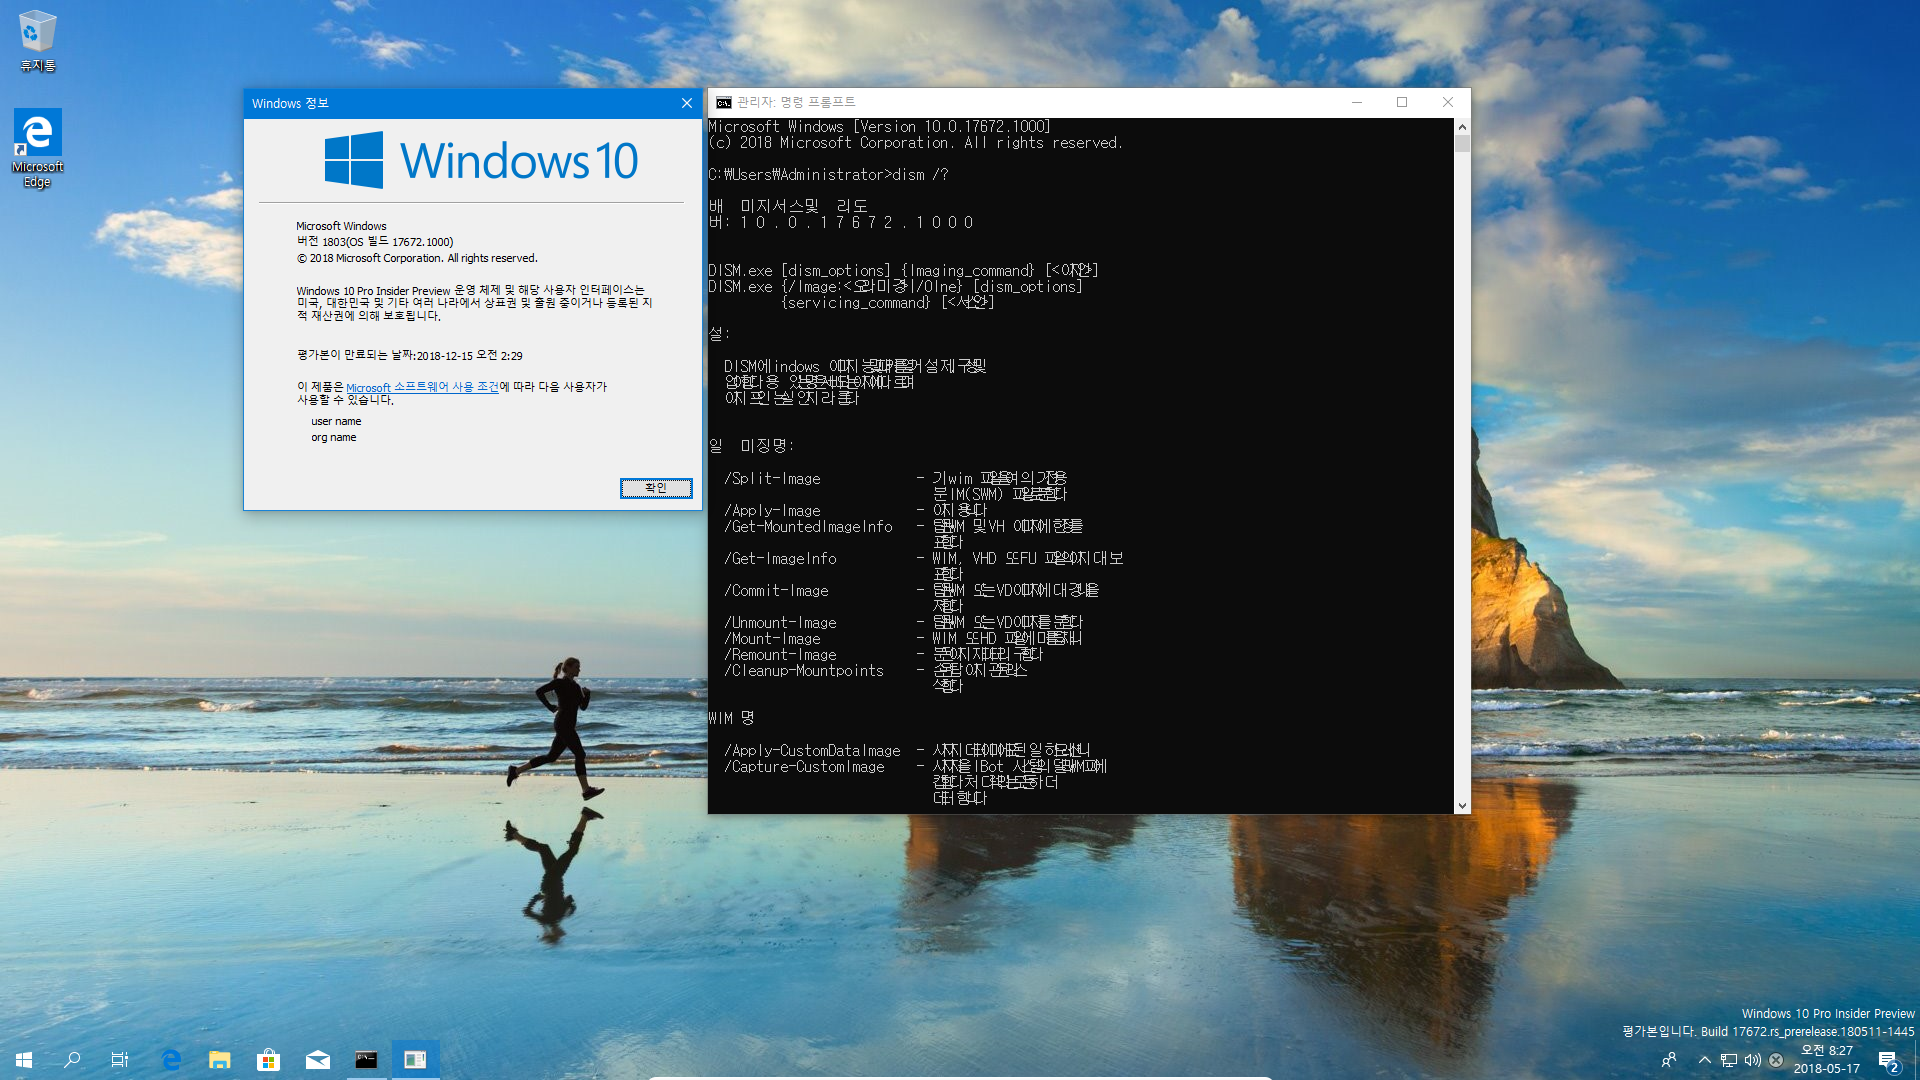Click the Command Prompt scrollbar thumb

tap(1462, 144)
